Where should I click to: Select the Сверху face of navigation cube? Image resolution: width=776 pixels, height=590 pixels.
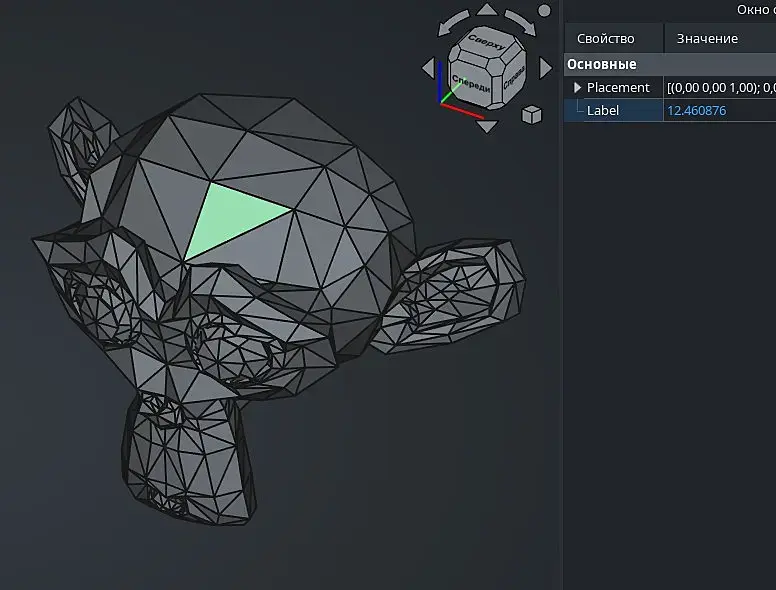(x=488, y=44)
